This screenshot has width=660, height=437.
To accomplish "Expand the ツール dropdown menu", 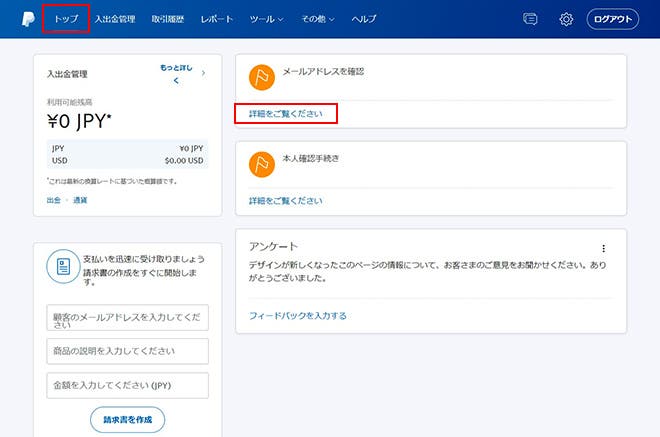I will pos(266,19).
